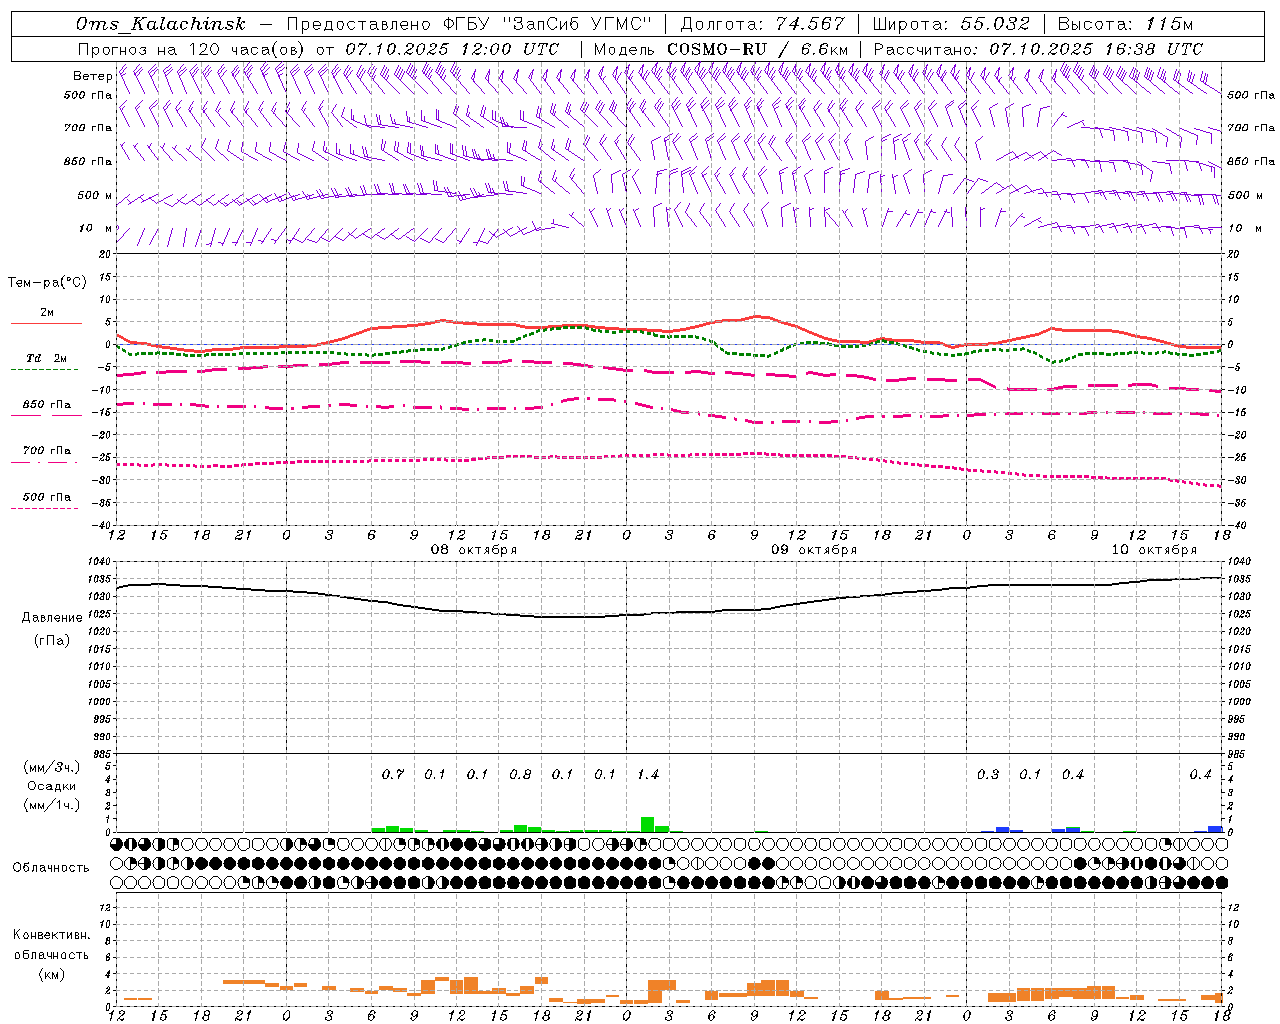Click the Облачность panel label

52,868
